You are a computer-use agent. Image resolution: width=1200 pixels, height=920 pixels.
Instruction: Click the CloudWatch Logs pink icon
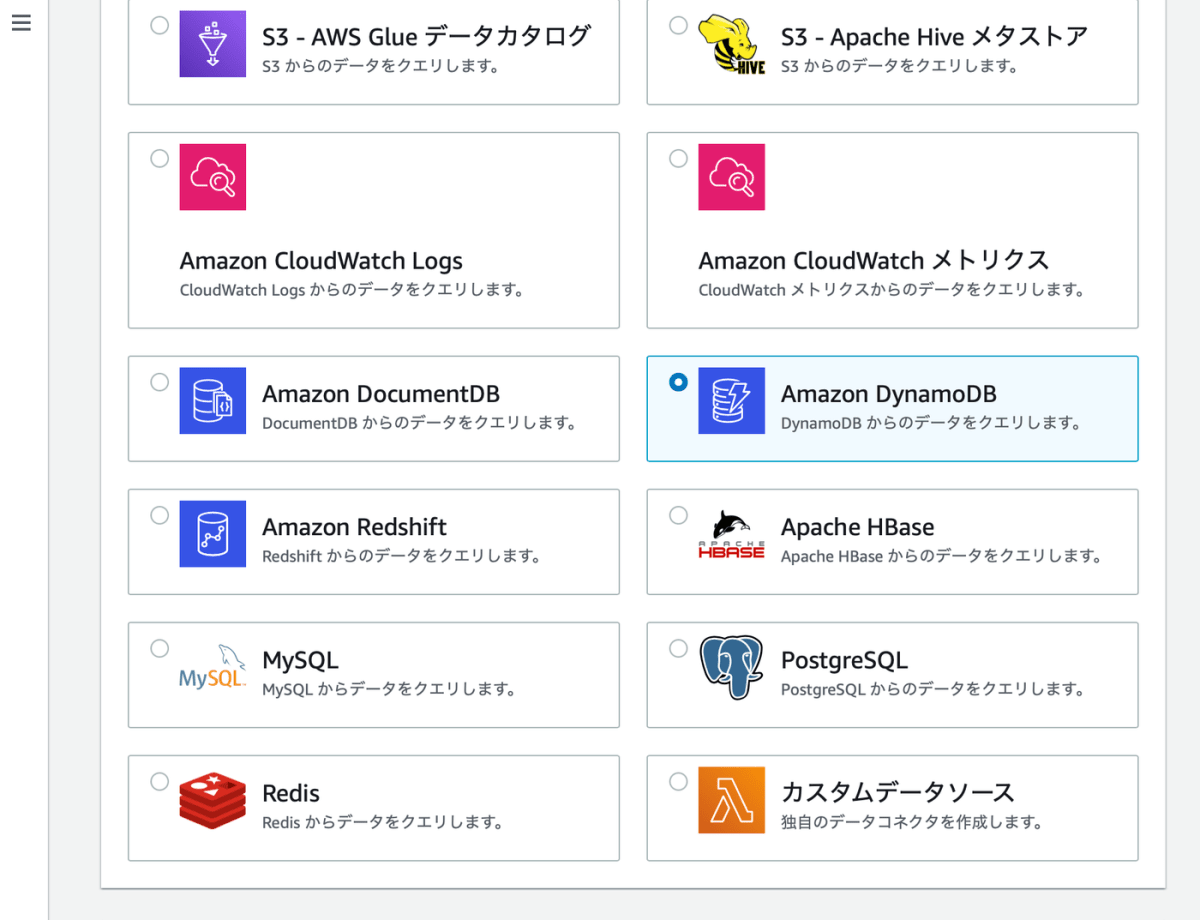click(213, 177)
